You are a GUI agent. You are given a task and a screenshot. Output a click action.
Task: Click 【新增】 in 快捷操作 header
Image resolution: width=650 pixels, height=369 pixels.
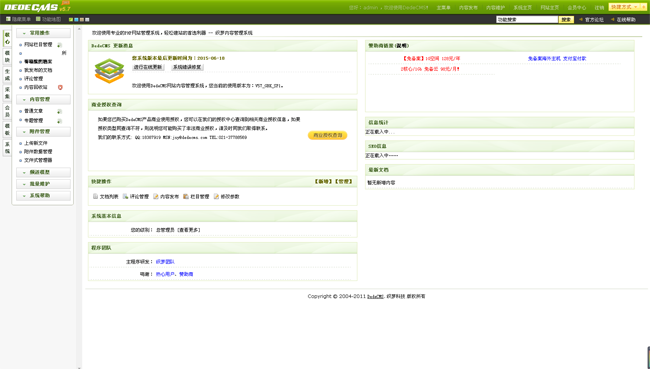point(323,182)
